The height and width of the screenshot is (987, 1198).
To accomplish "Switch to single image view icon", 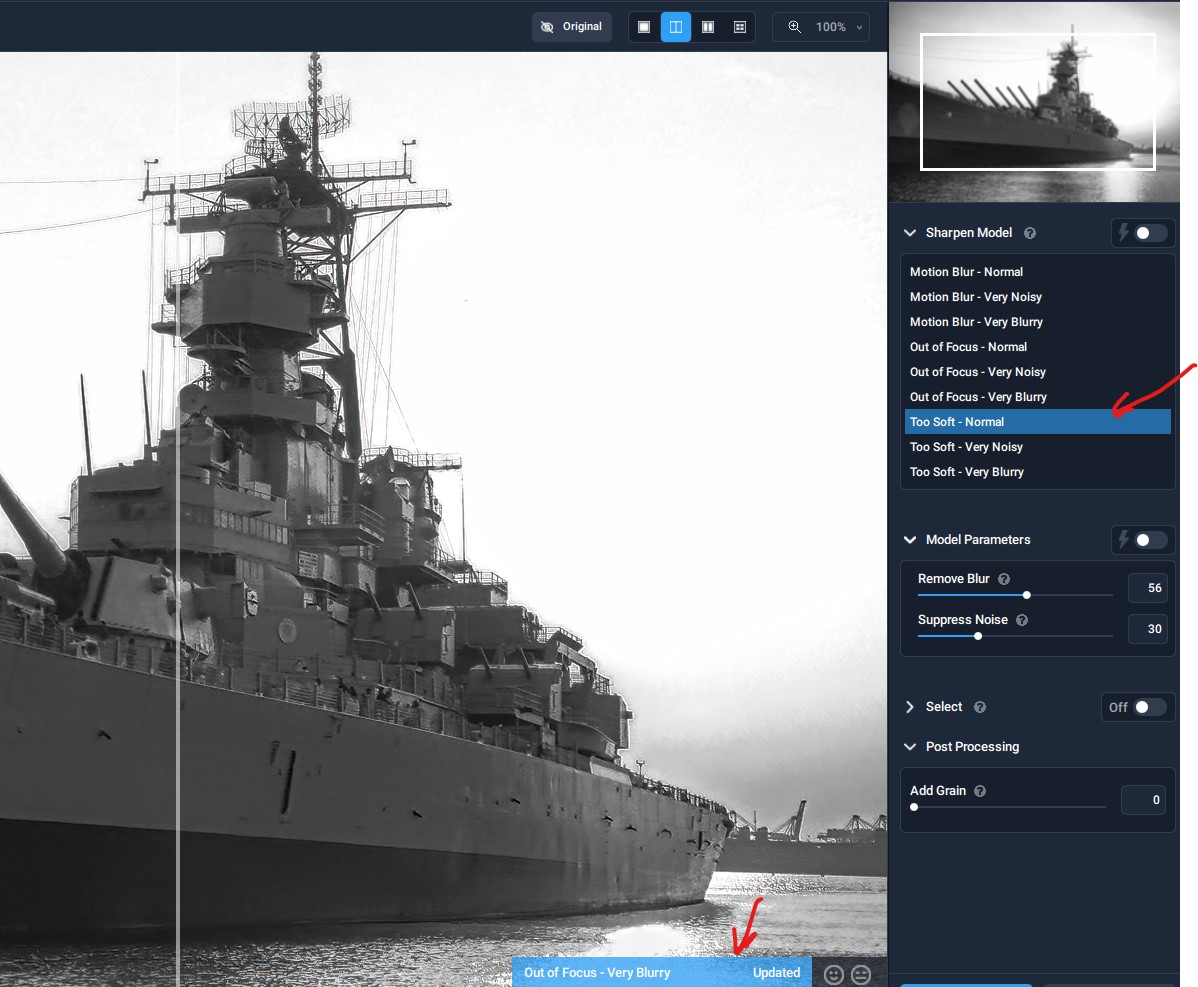I will click(x=644, y=27).
